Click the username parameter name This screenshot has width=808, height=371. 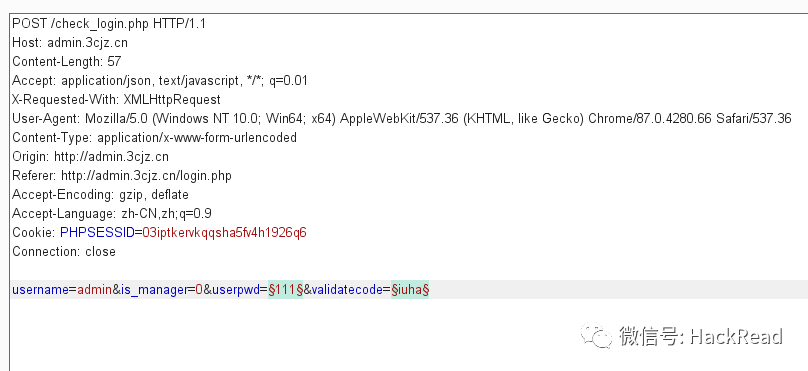[x=40, y=290]
